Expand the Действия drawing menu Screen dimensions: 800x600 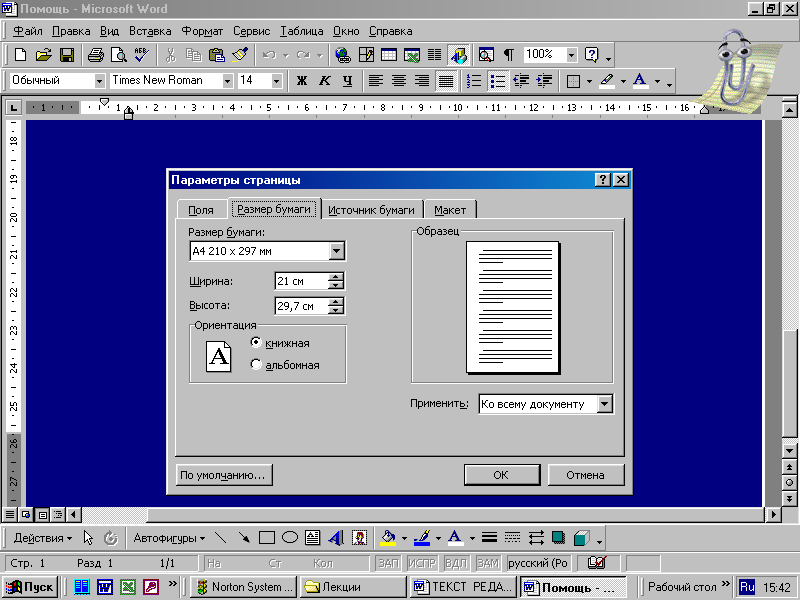[43, 538]
